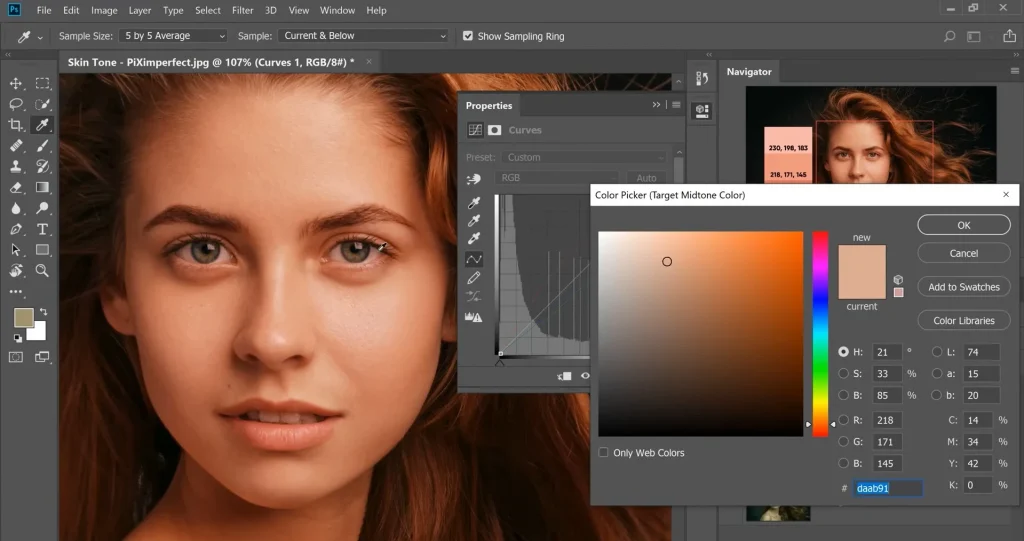This screenshot has height=541, width=1024.
Task: Open the Layer menu
Action: click(x=139, y=10)
